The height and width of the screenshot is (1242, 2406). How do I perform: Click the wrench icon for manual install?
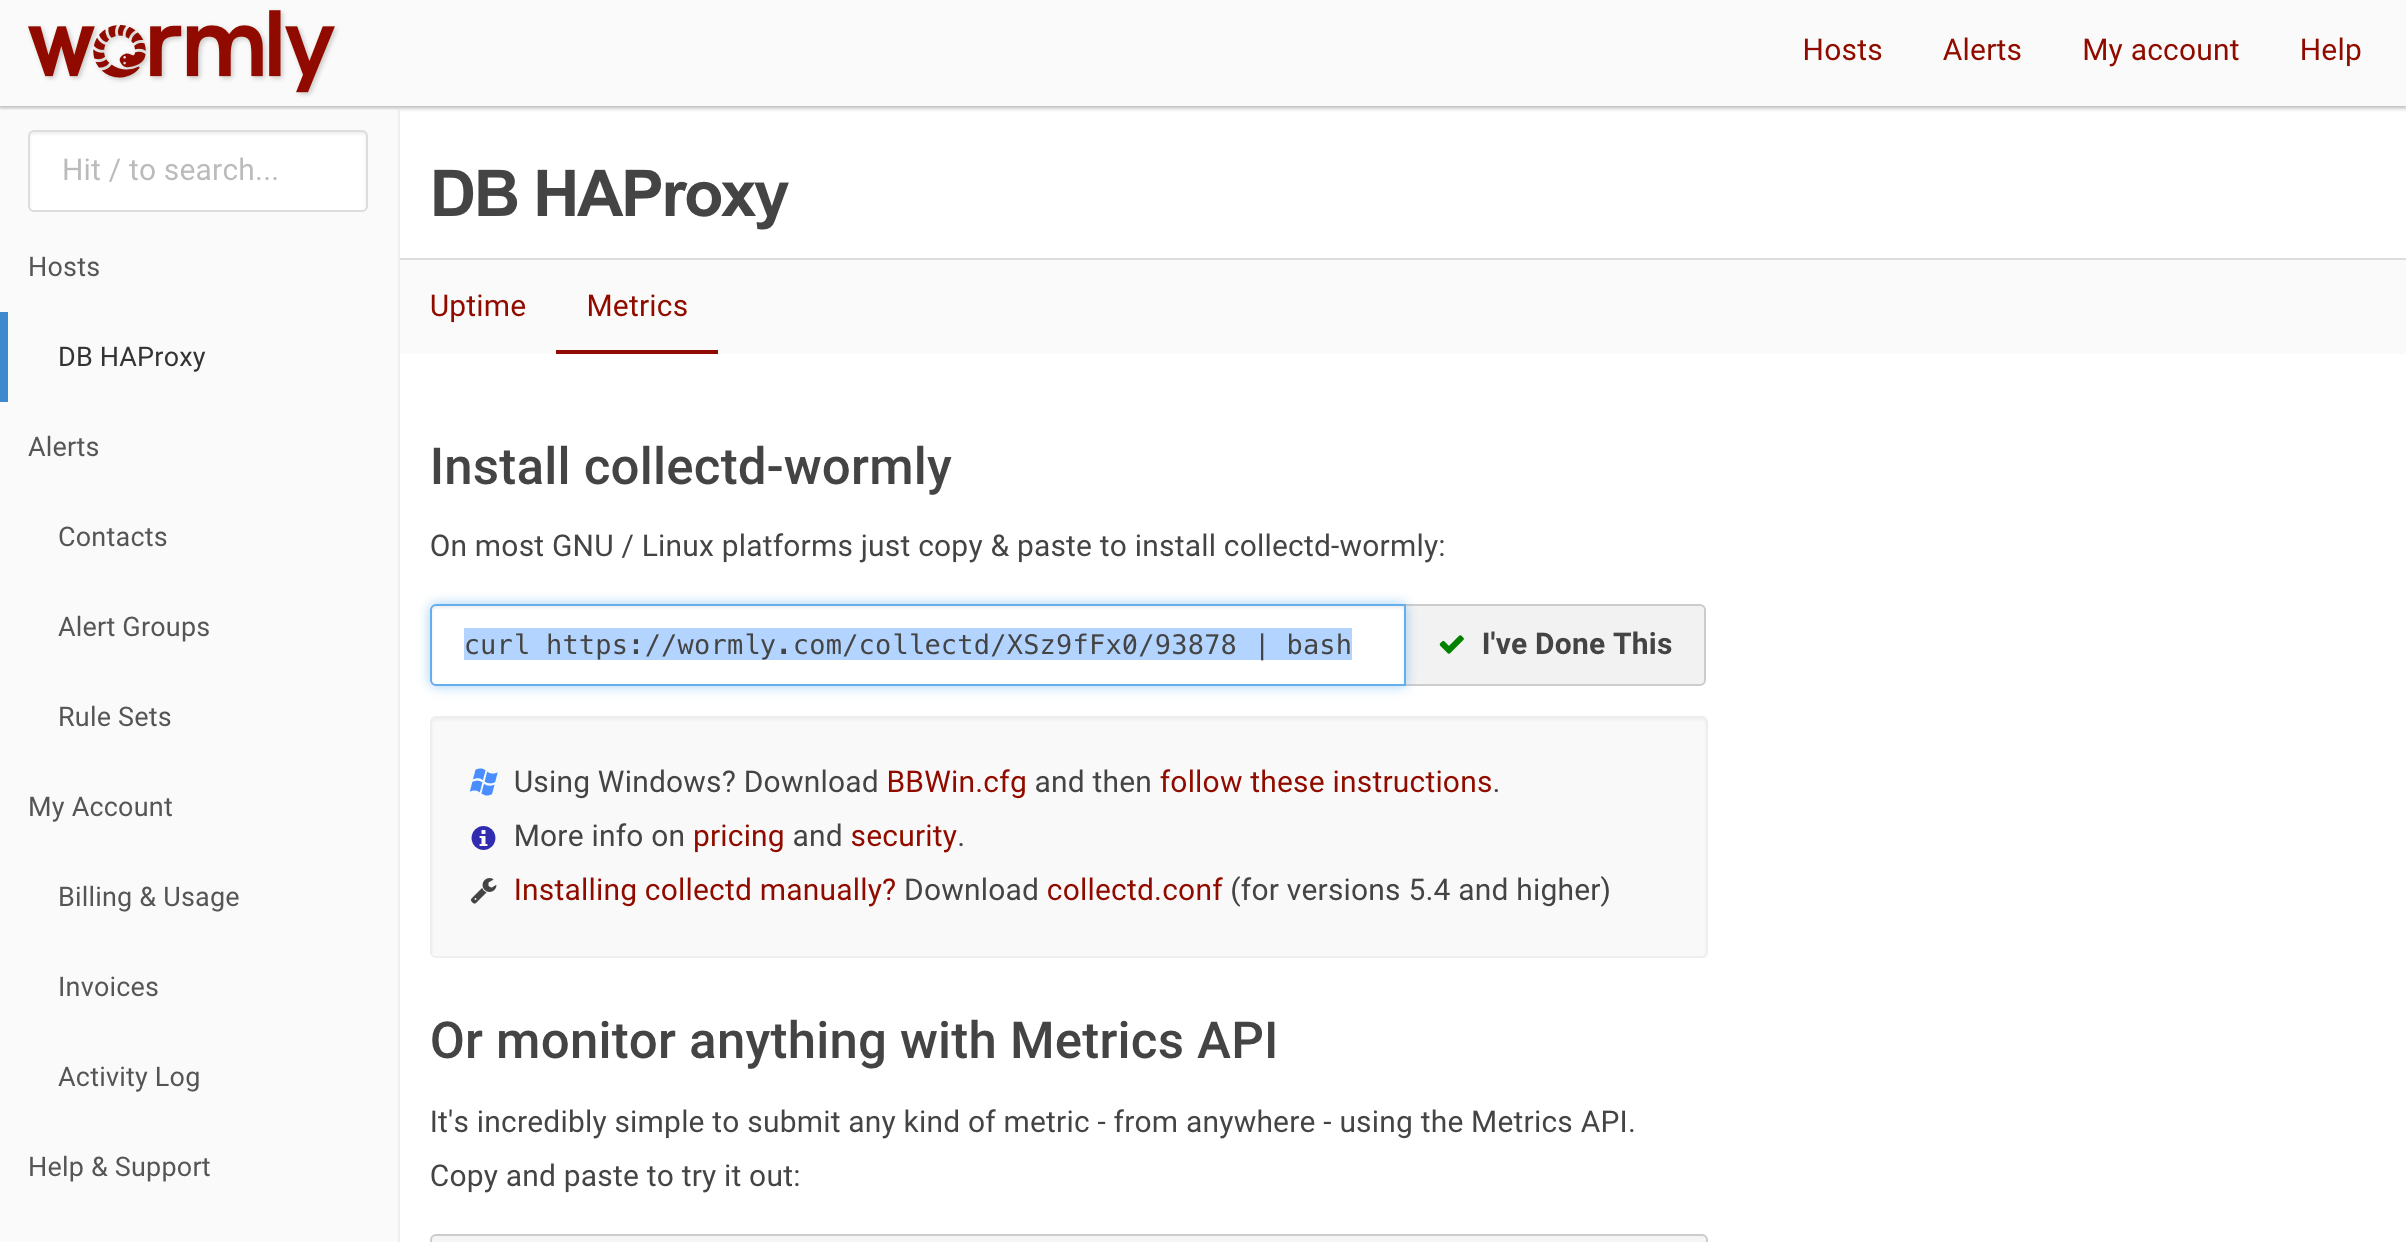[x=484, y=889]
